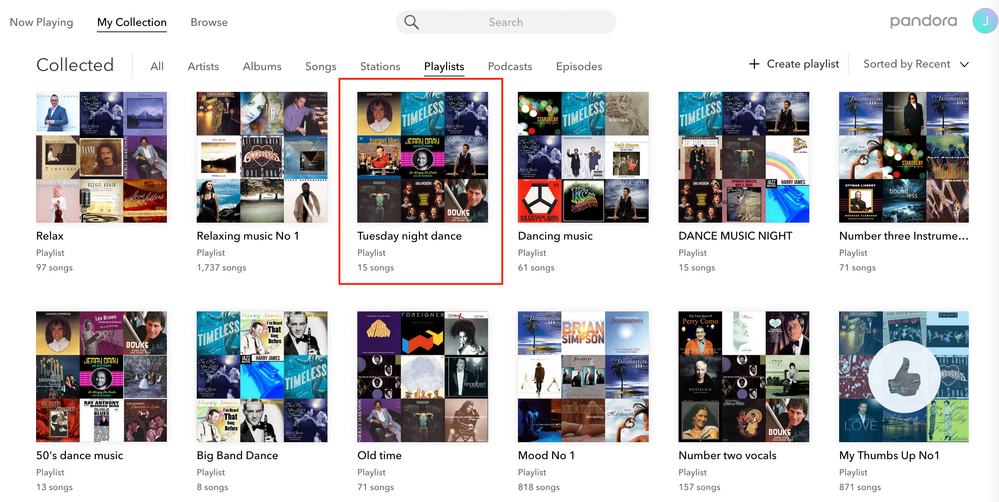Open the user profile avatar
The width and height of the screenshot is (999, 502).
(984, 22)
